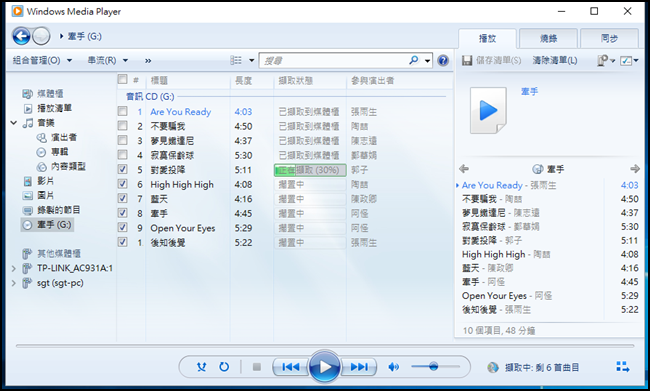Open 影片 videos library
650x391 pixels.
click(39, 181)
